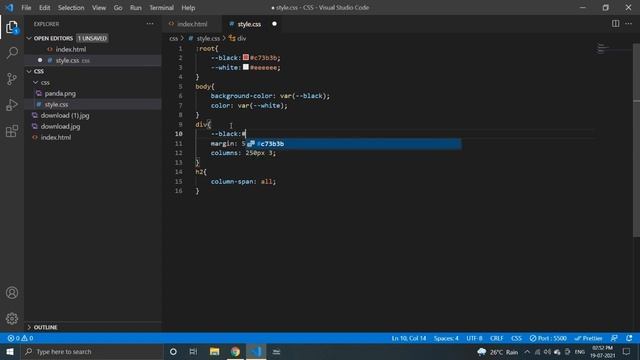Show hidden system tray icons chevron

coord(527,352)
